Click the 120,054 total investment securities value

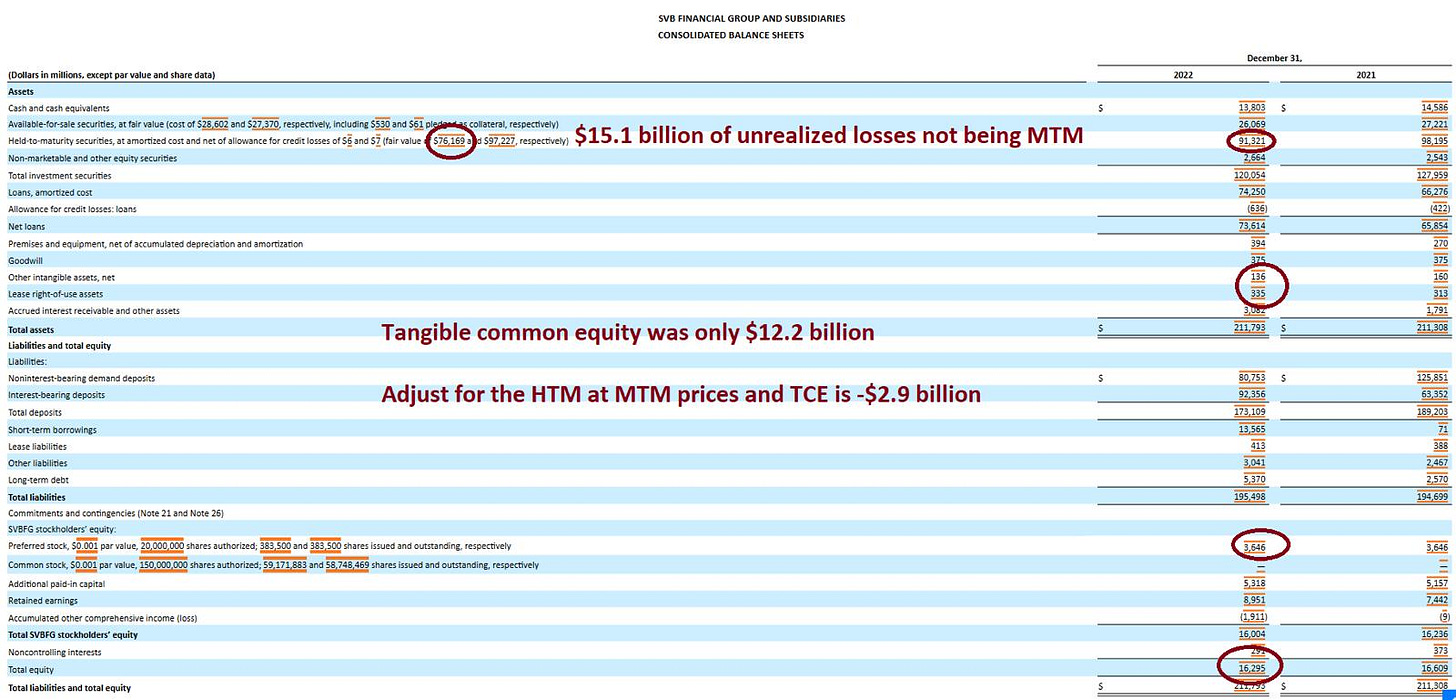click(x=1249, y=175)
